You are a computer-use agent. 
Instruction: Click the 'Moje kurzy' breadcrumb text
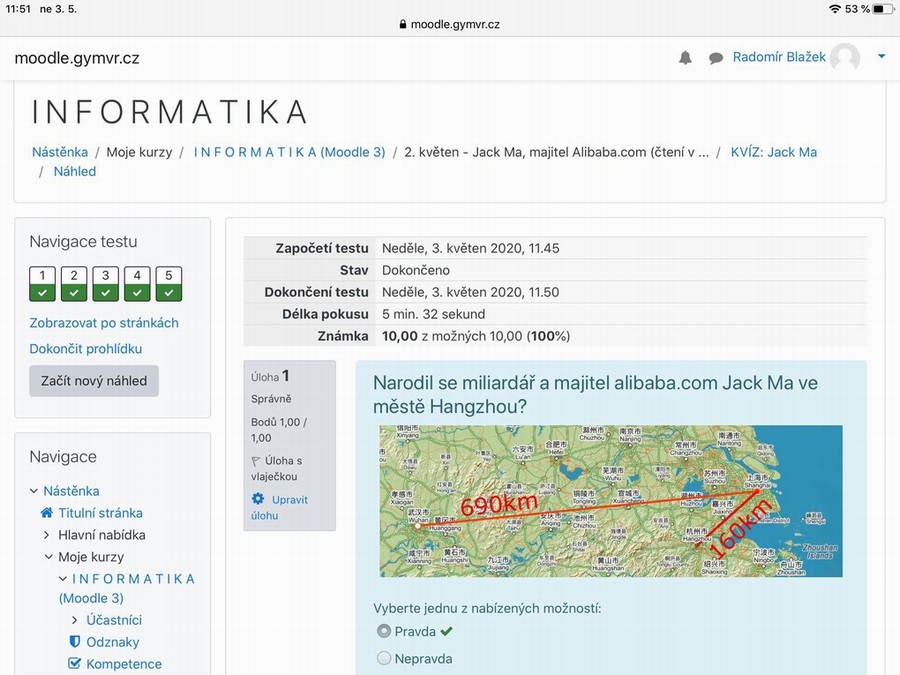(x=139, y=152)
